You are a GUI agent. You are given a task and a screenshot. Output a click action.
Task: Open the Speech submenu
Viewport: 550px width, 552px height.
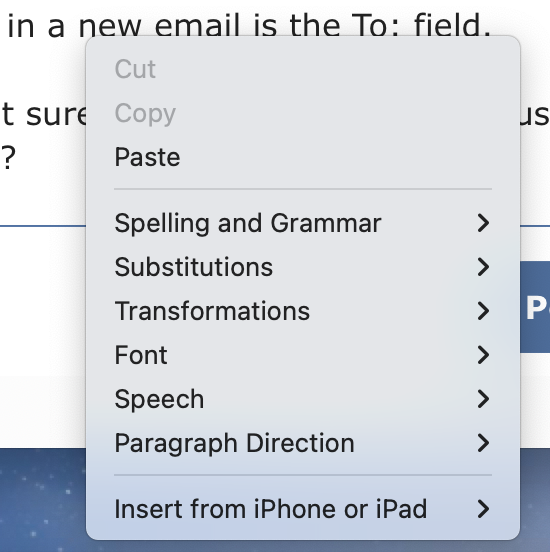pos(303,399)
